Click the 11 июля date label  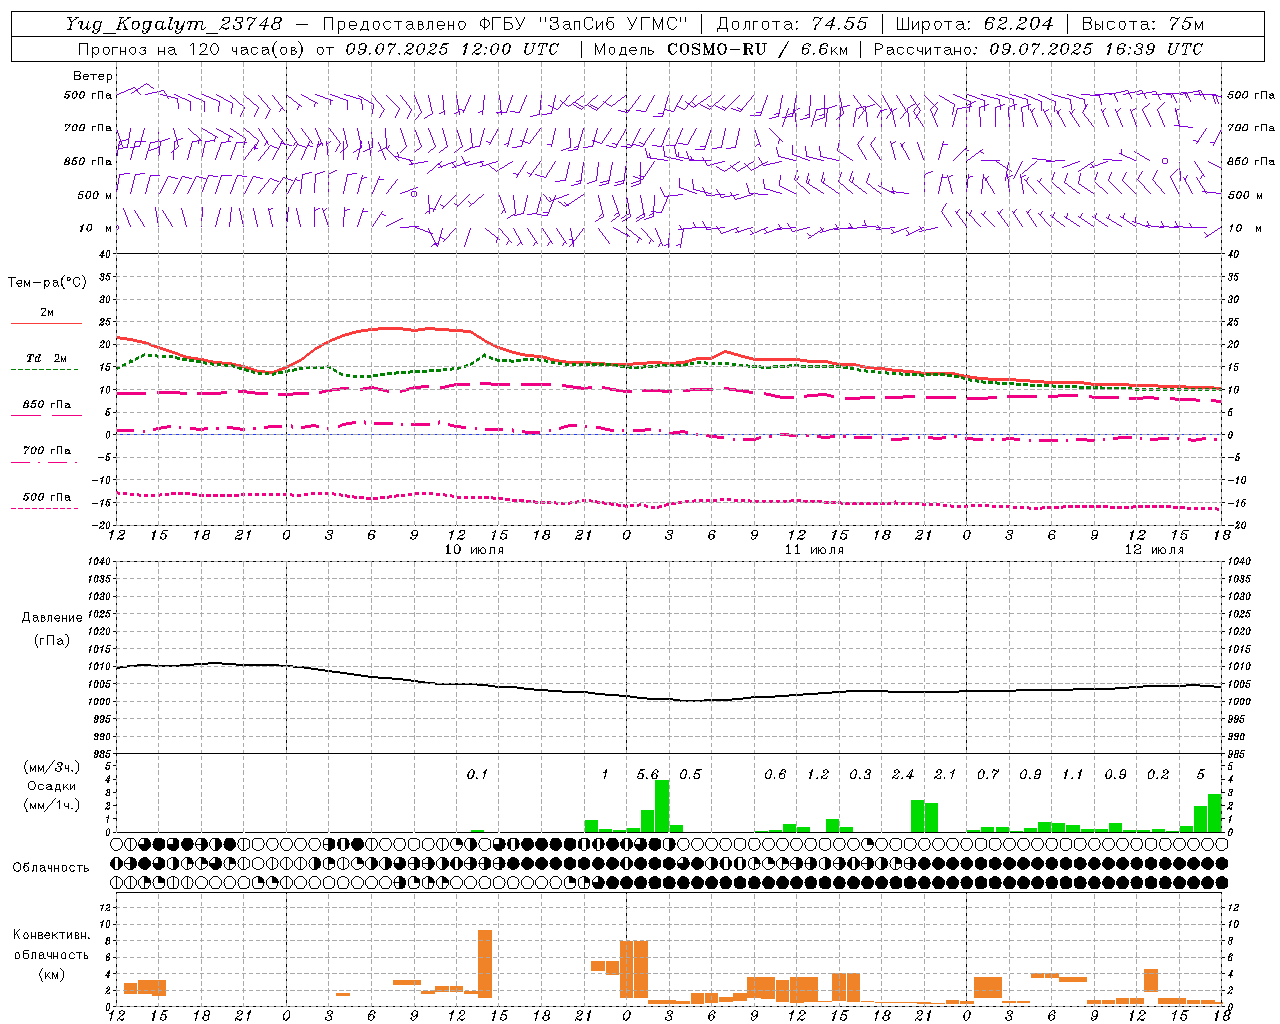(814, 550)
